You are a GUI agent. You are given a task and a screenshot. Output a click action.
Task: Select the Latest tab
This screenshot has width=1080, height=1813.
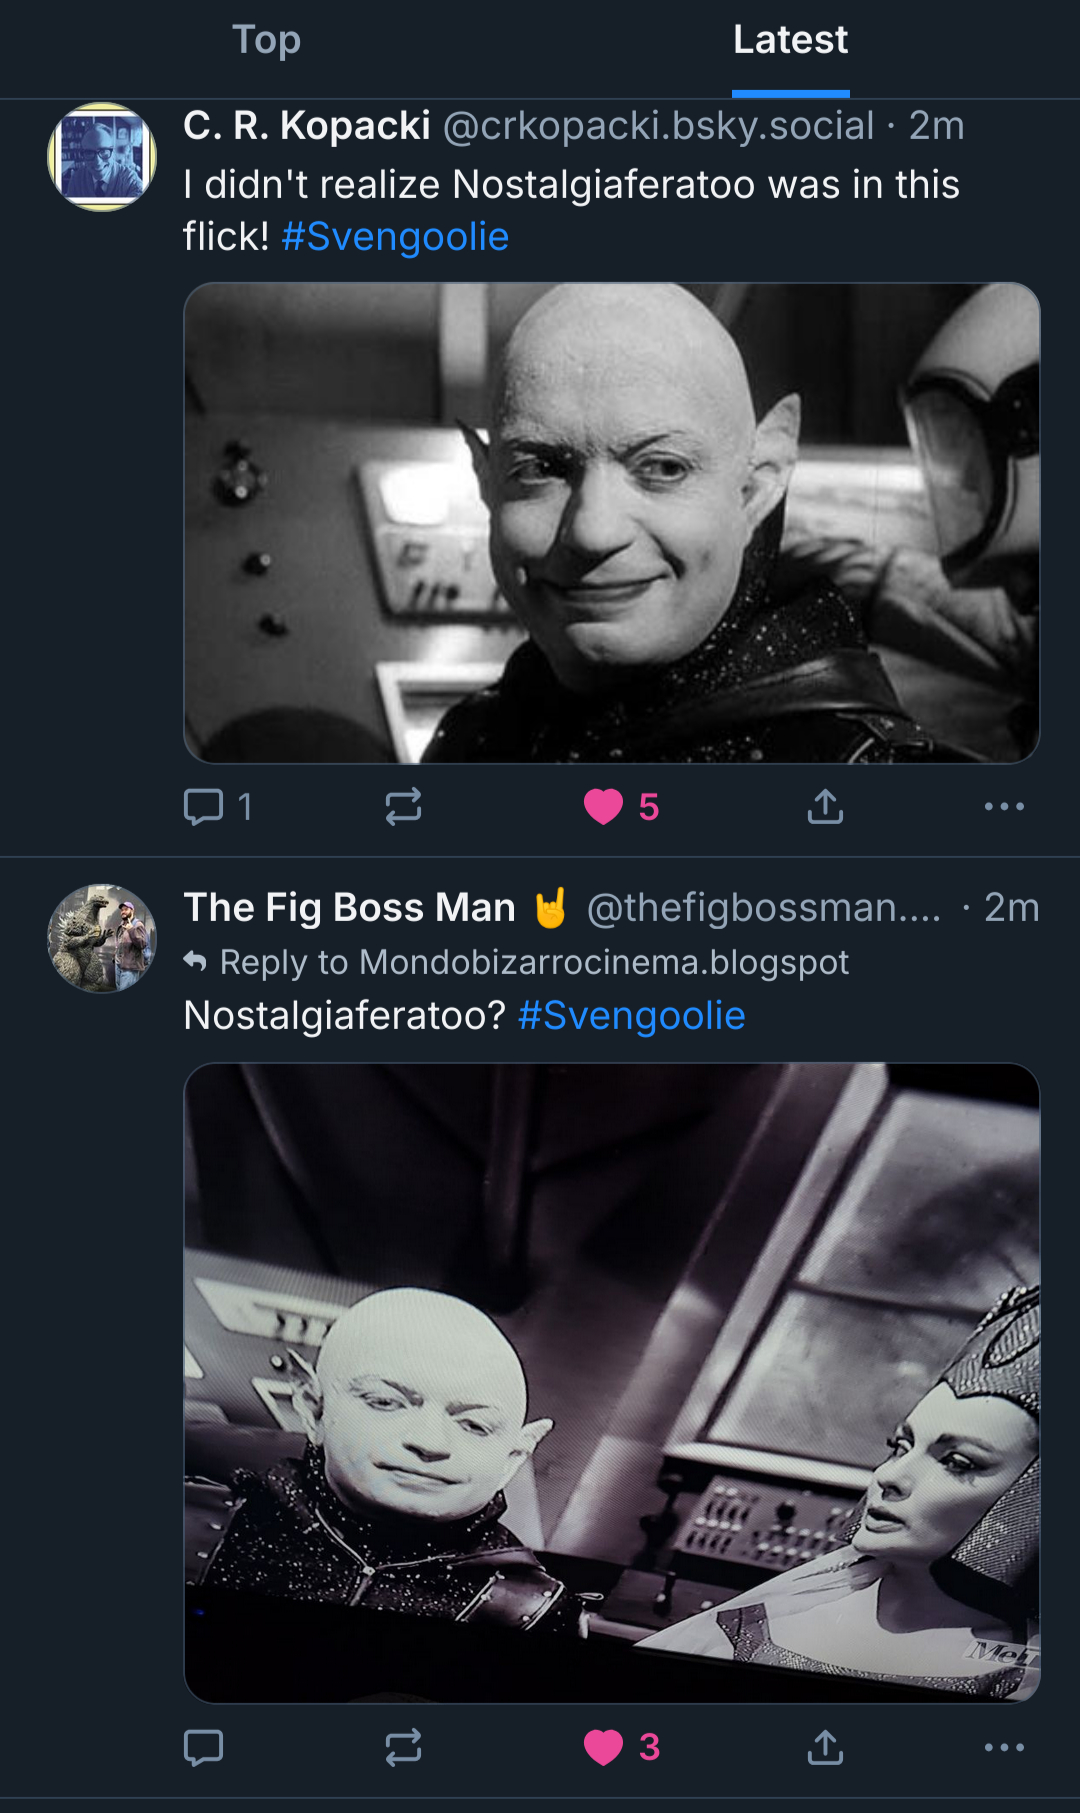coord(790,41)
